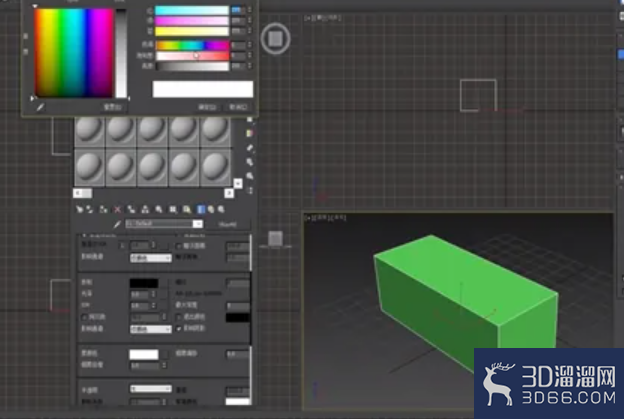Click Put Material to Scene icon
The height and width of the screenshot is (419, 624).
pos(90,209)
